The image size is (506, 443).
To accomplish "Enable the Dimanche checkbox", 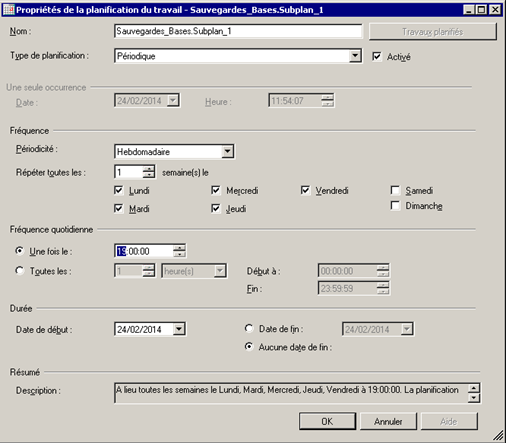I will point(395,206).
